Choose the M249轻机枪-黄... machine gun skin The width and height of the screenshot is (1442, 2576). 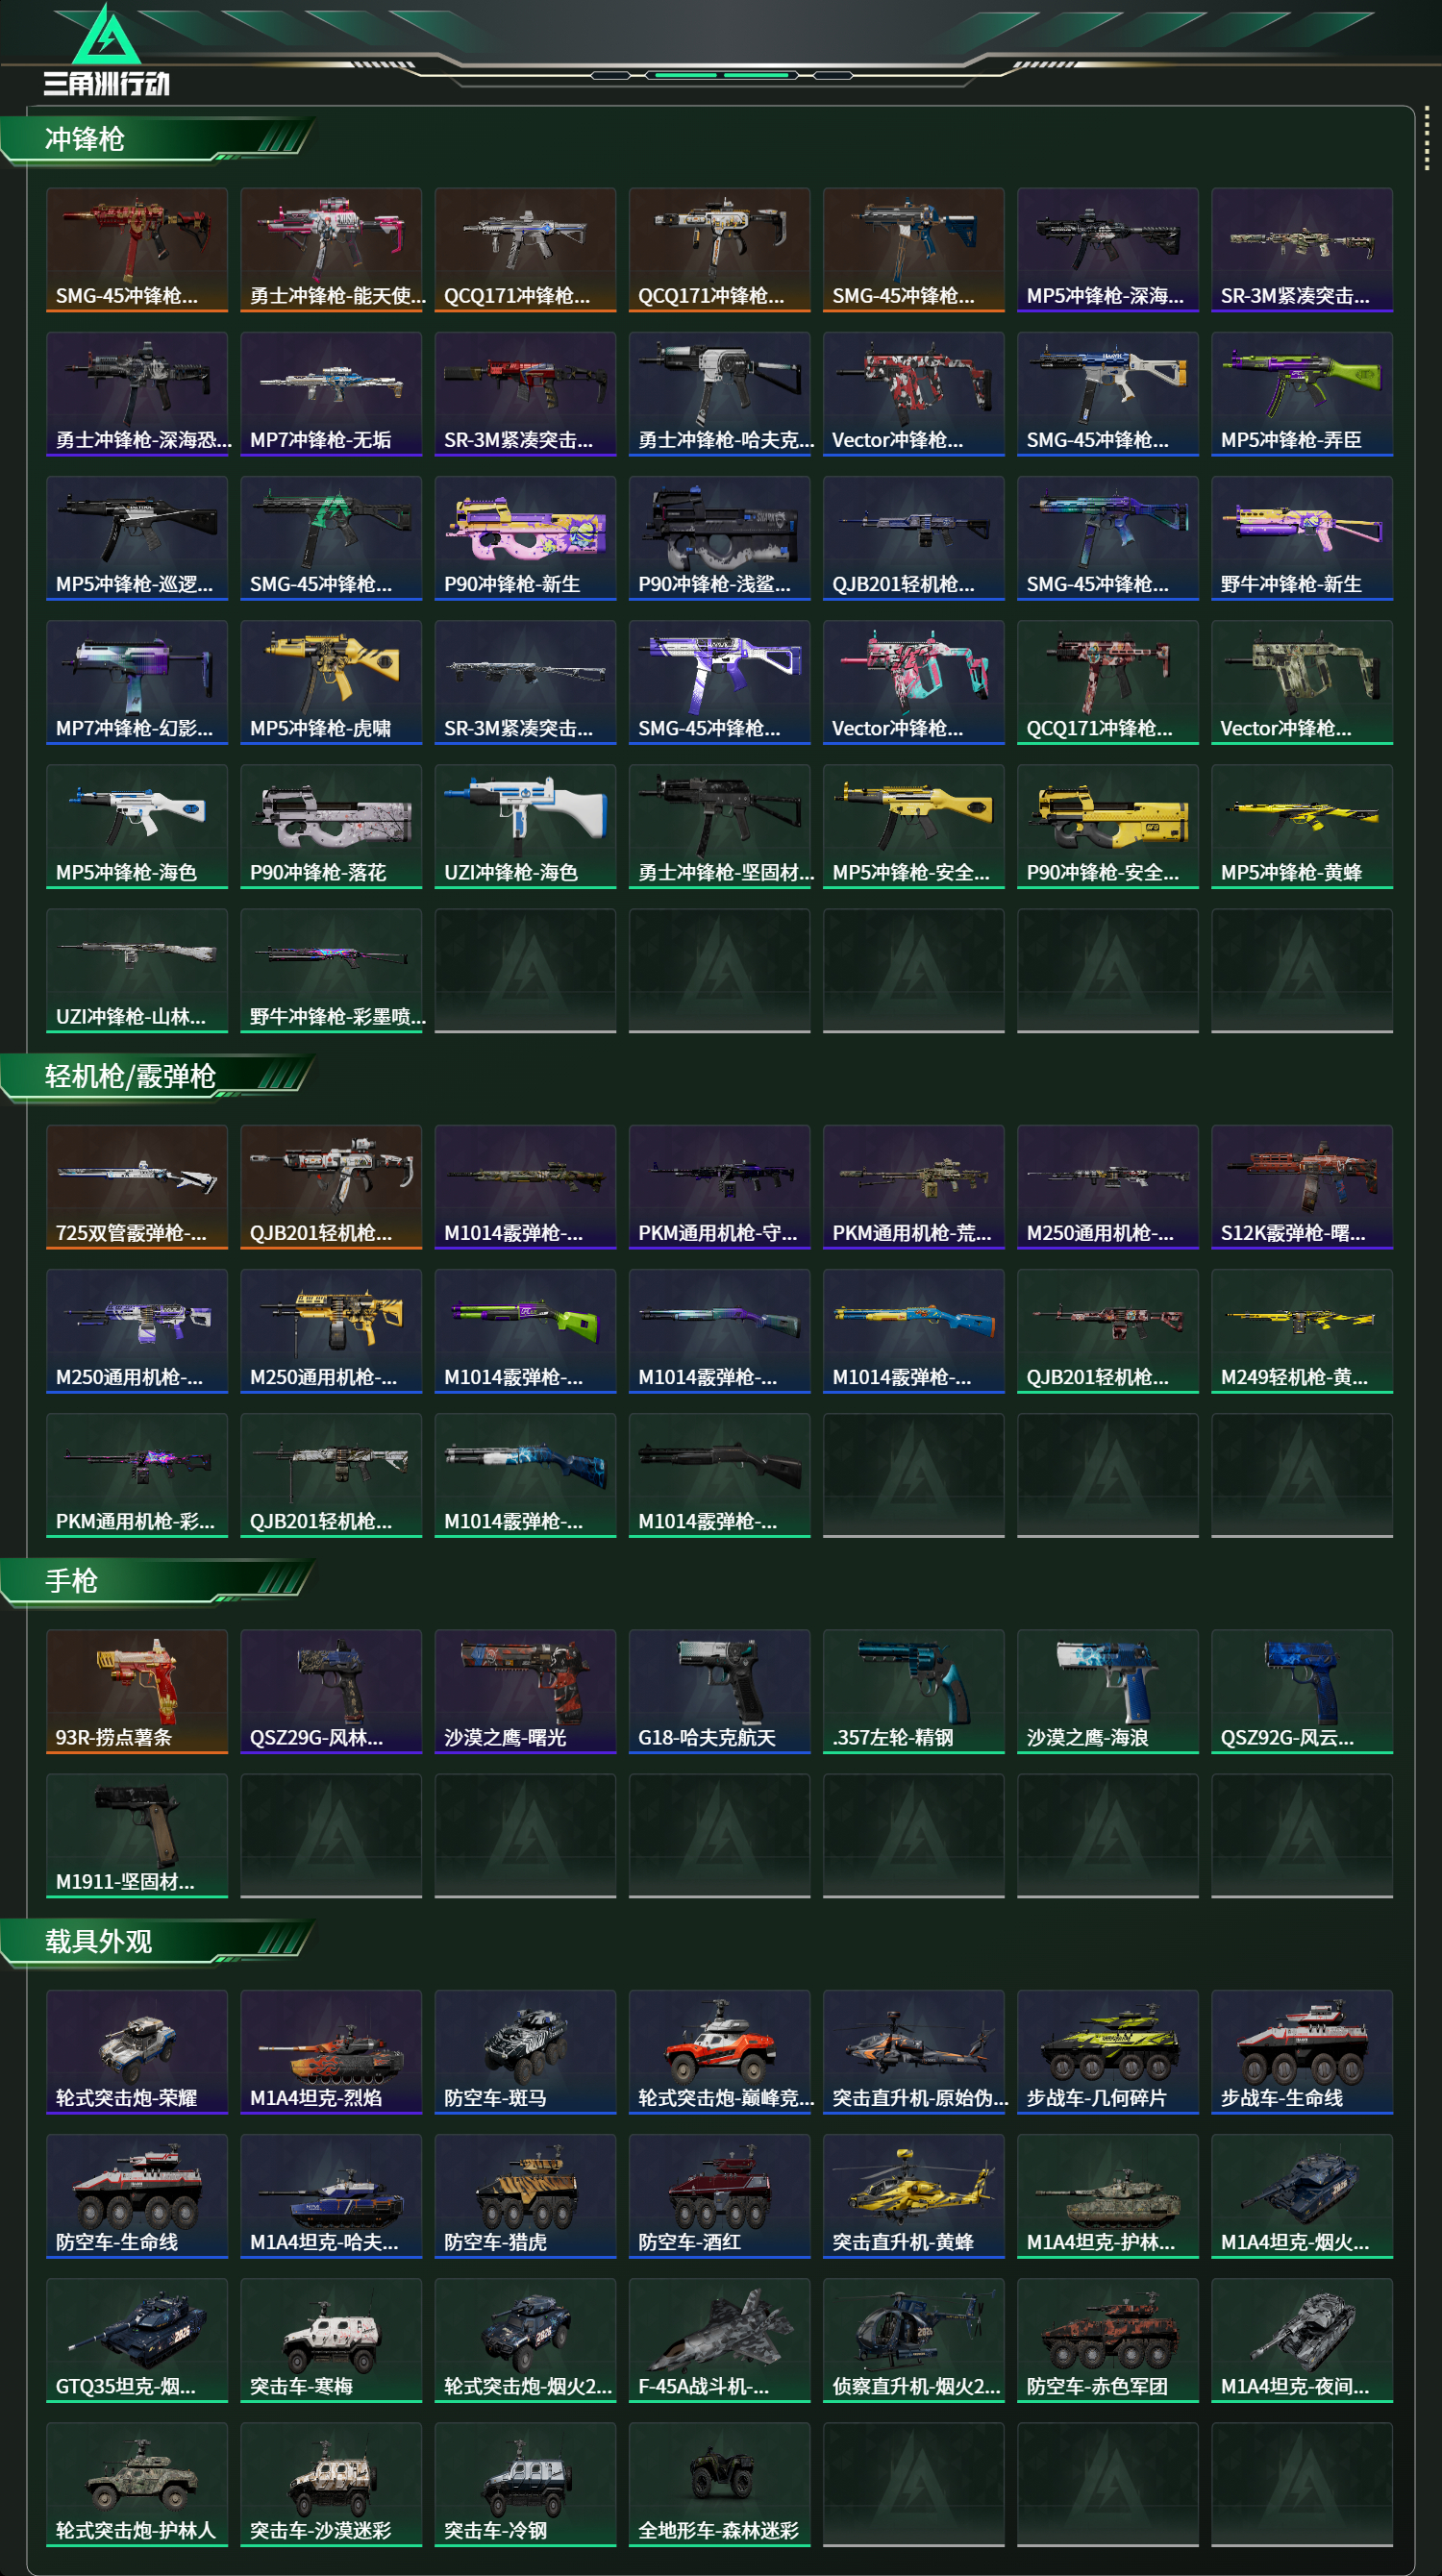[1301, 1331]
